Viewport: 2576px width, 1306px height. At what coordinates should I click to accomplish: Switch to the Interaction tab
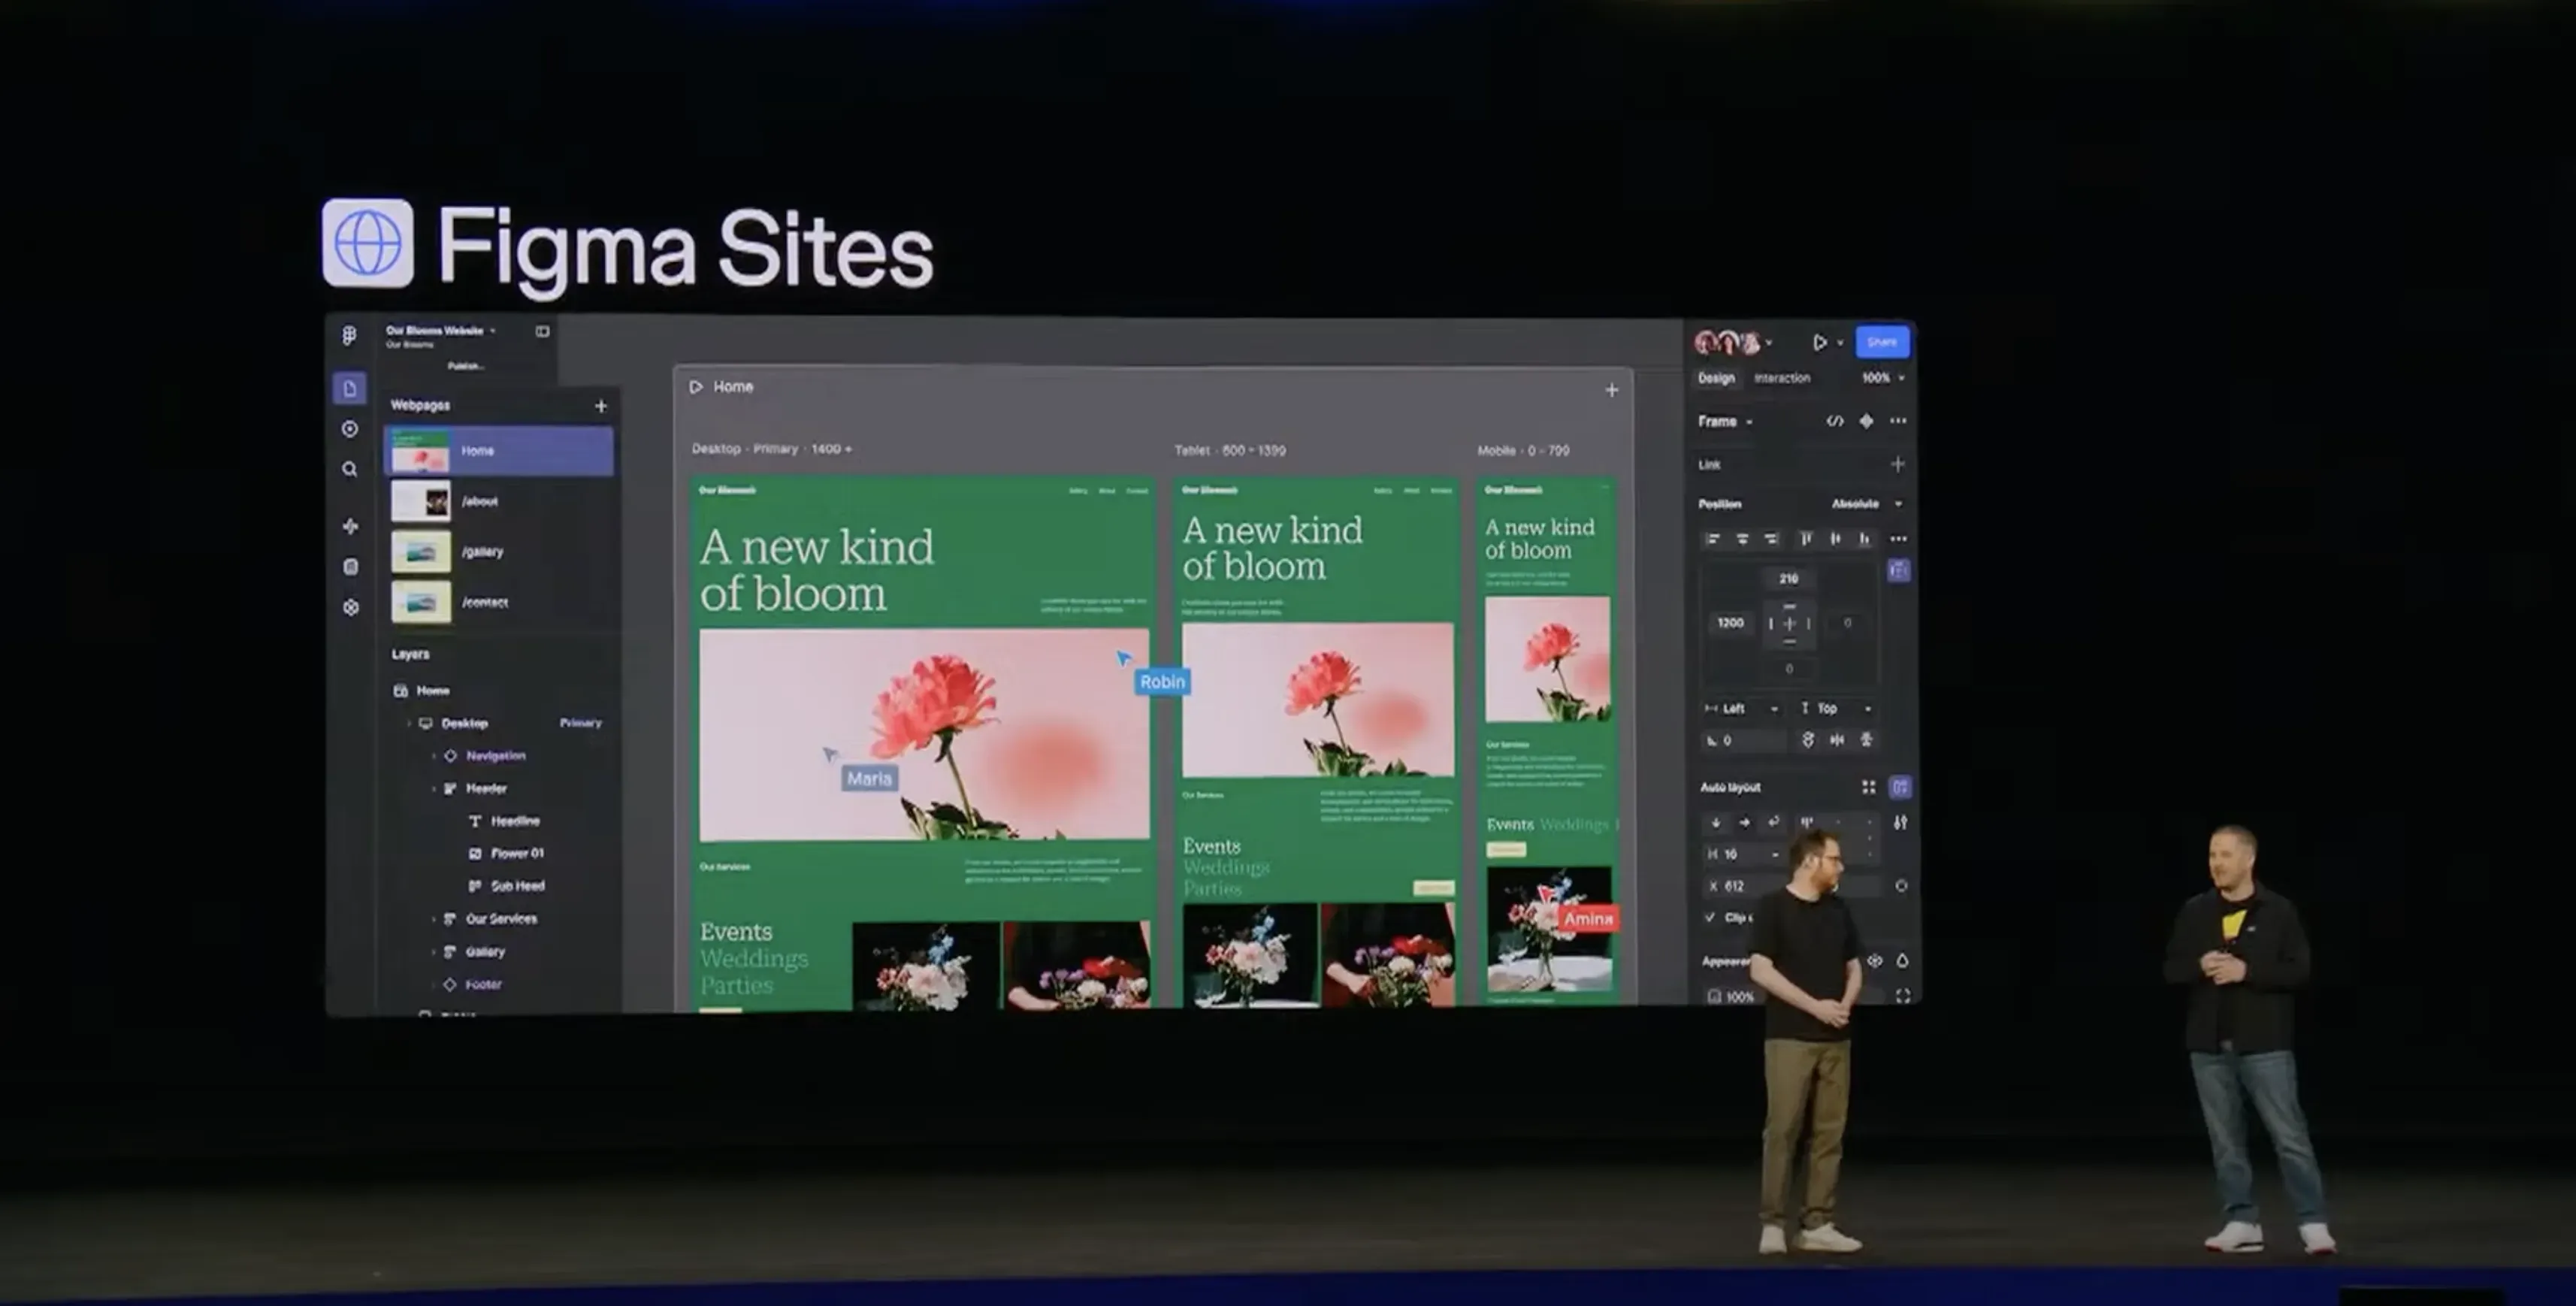pyautogui.click(x=1782, y=378)
